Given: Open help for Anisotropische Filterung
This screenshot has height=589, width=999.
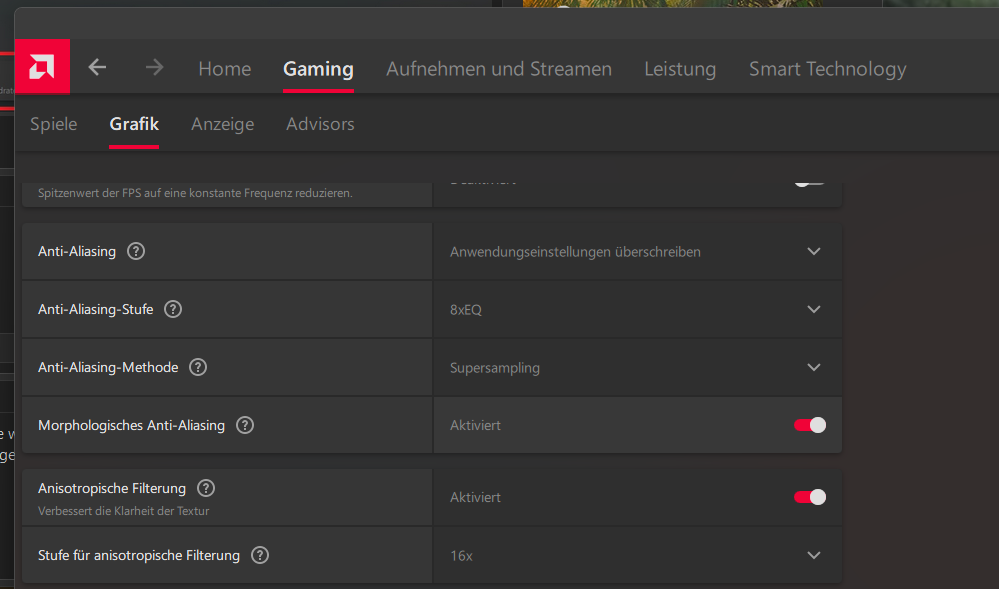Looking at the screenshot, I should tap(205, 488).
